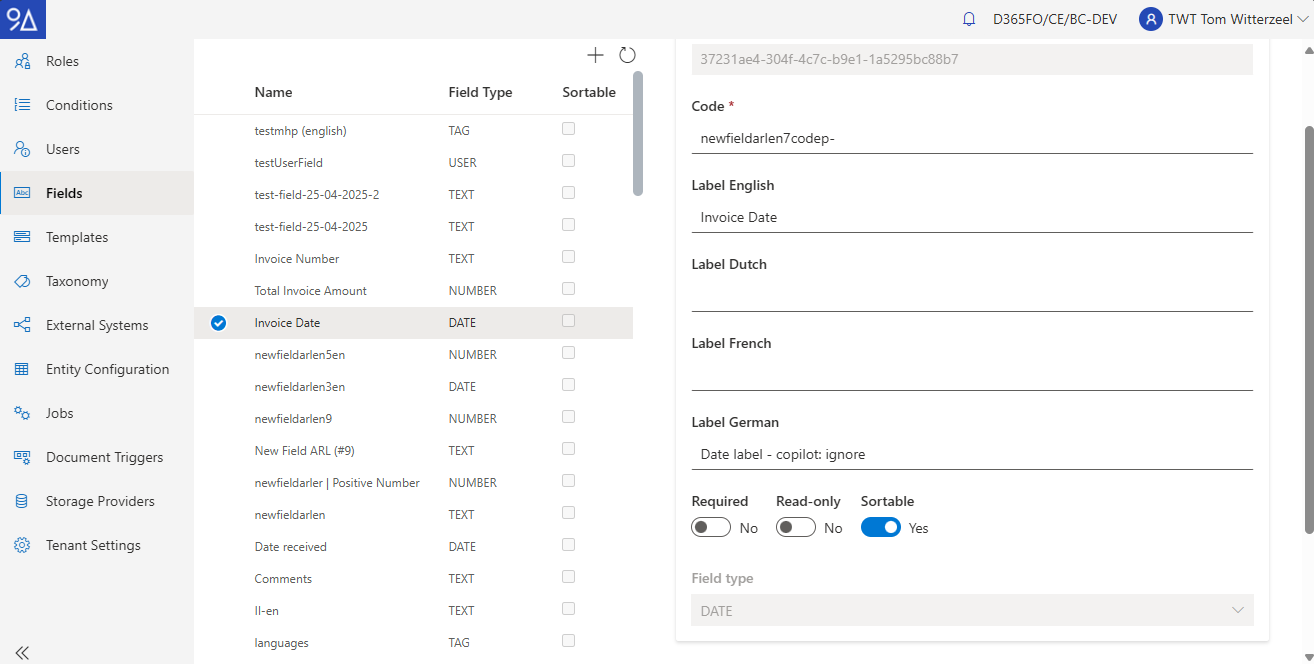Click the External Systems icon
Image resolution: width=1314 pixels, height=664 pixels.
(22, 325)
